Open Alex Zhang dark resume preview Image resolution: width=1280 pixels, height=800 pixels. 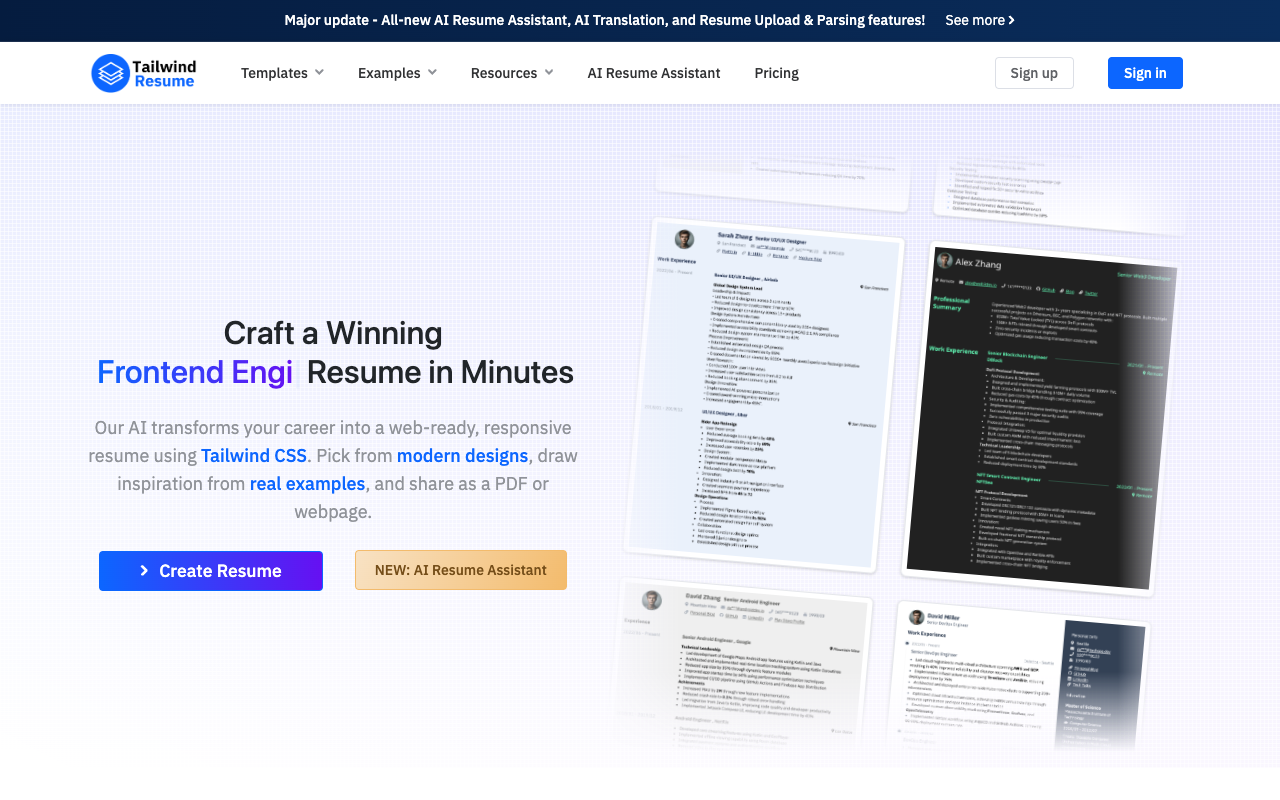point(1040,418)
